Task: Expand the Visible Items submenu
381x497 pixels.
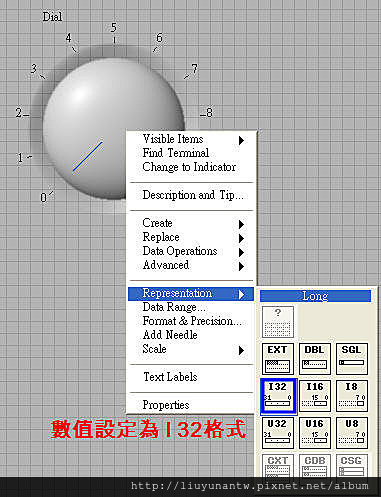Action: 191,139
